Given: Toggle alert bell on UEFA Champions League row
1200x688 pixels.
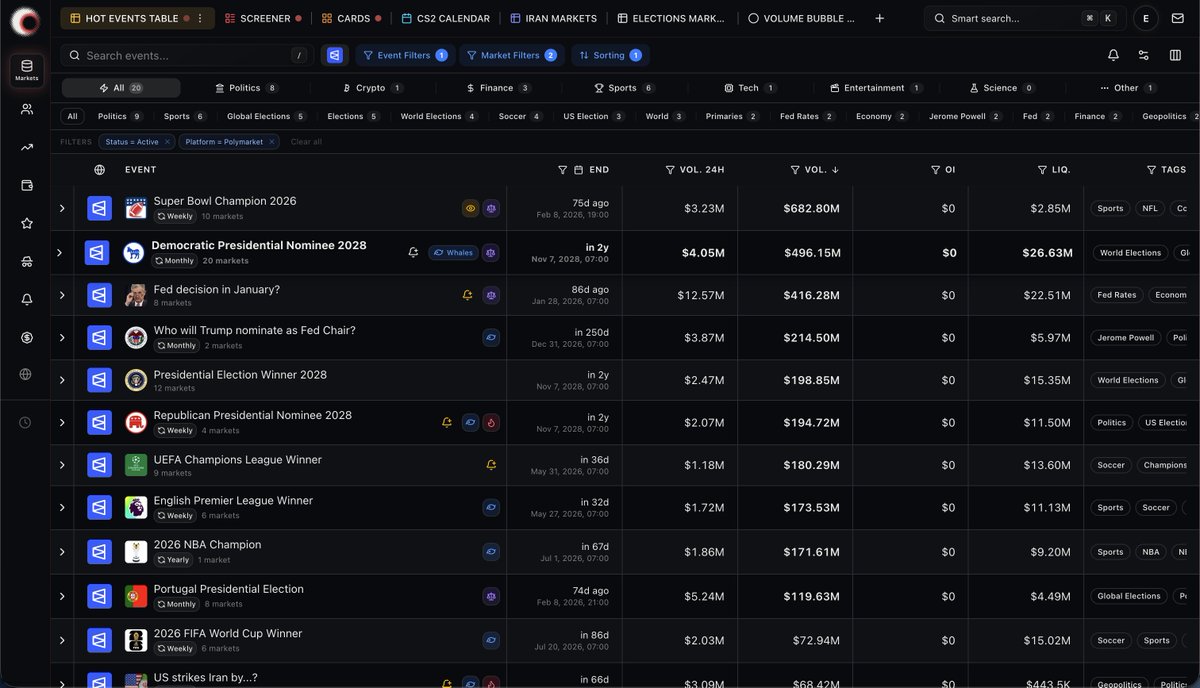Looking at the screenshot, I should pos(491,465).
